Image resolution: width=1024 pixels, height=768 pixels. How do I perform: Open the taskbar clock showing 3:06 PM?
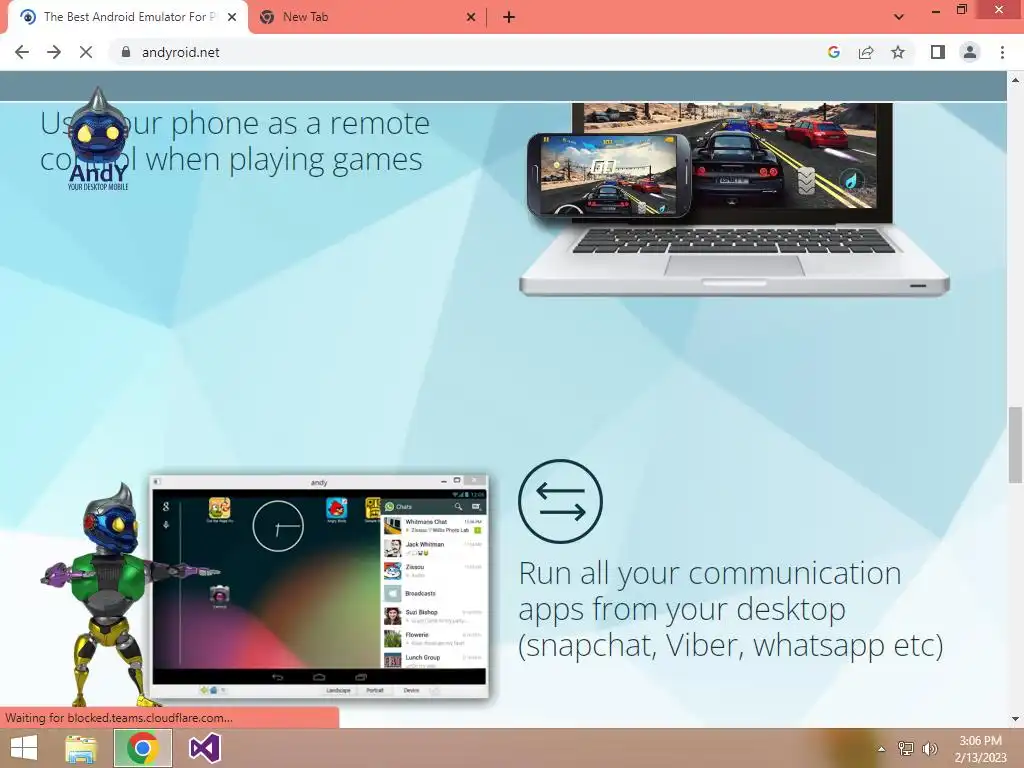980,749
